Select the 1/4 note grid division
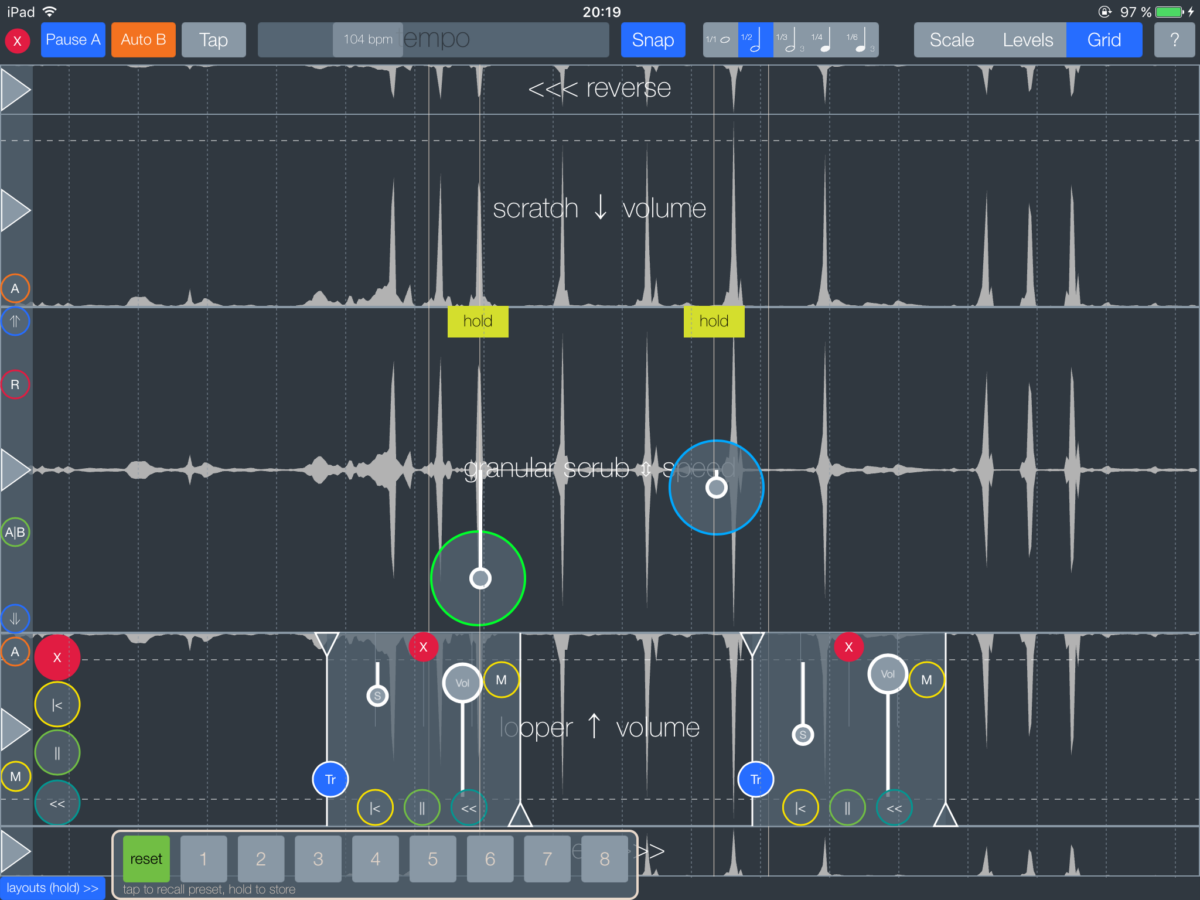1200x900 pixels. click(821, 40)
